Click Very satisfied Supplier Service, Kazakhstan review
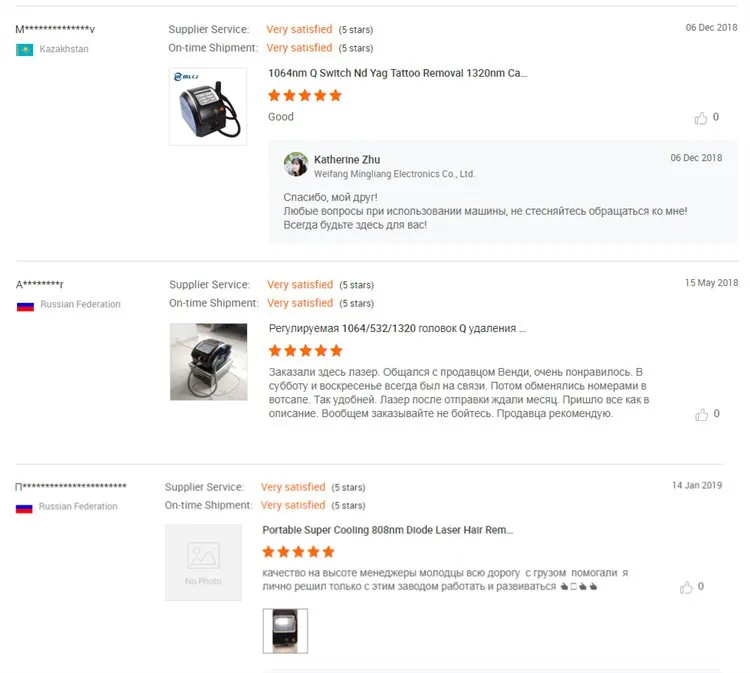This screenshot has width=750, height=673. [299, 30]
